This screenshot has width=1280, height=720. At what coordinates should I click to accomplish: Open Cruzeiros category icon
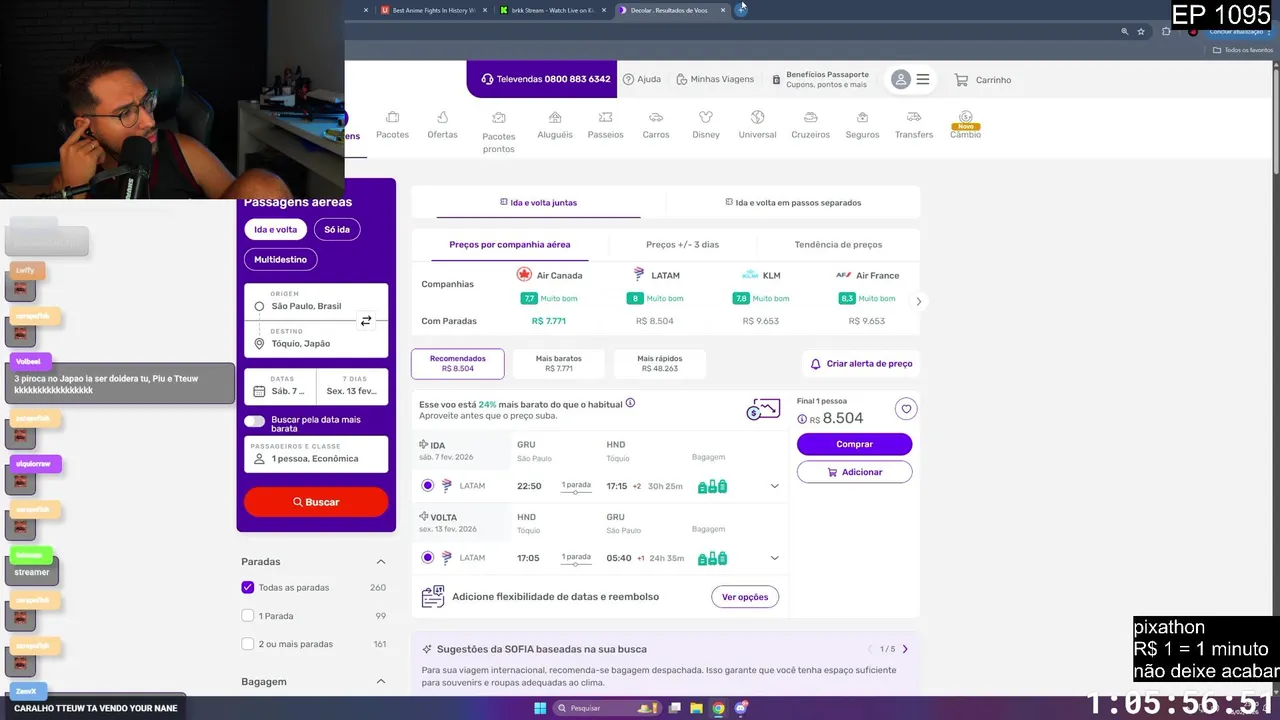point(810,125)
